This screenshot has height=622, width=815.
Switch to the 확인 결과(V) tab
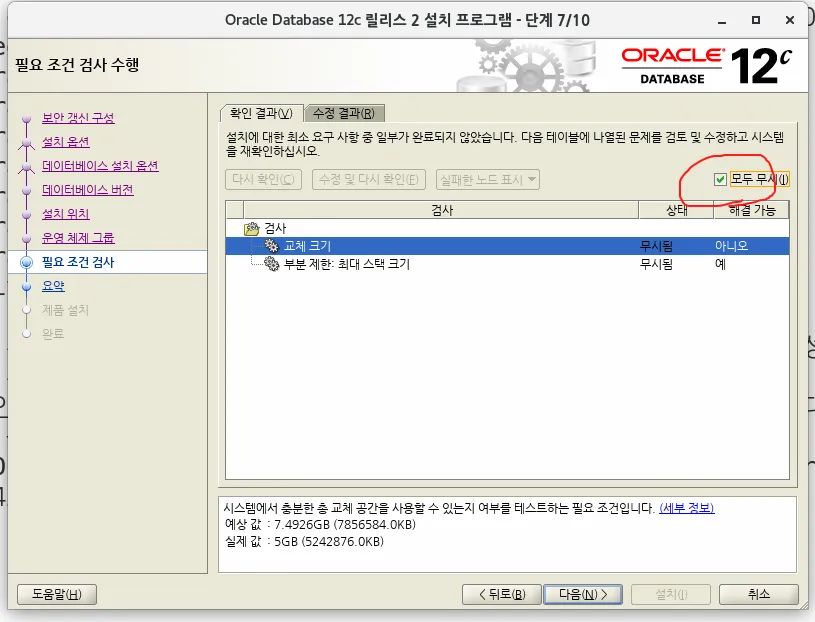(261, 113)
